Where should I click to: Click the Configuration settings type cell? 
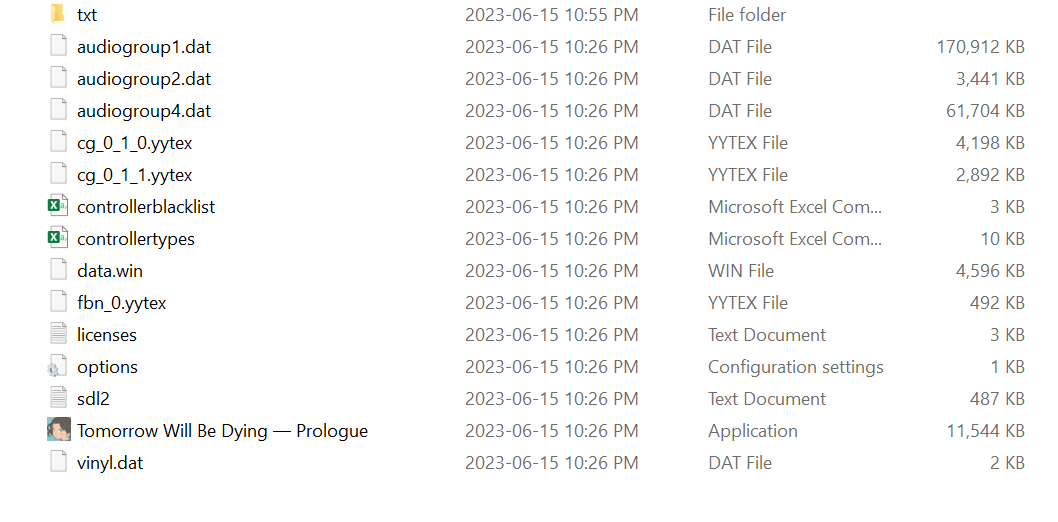(796, 367)
